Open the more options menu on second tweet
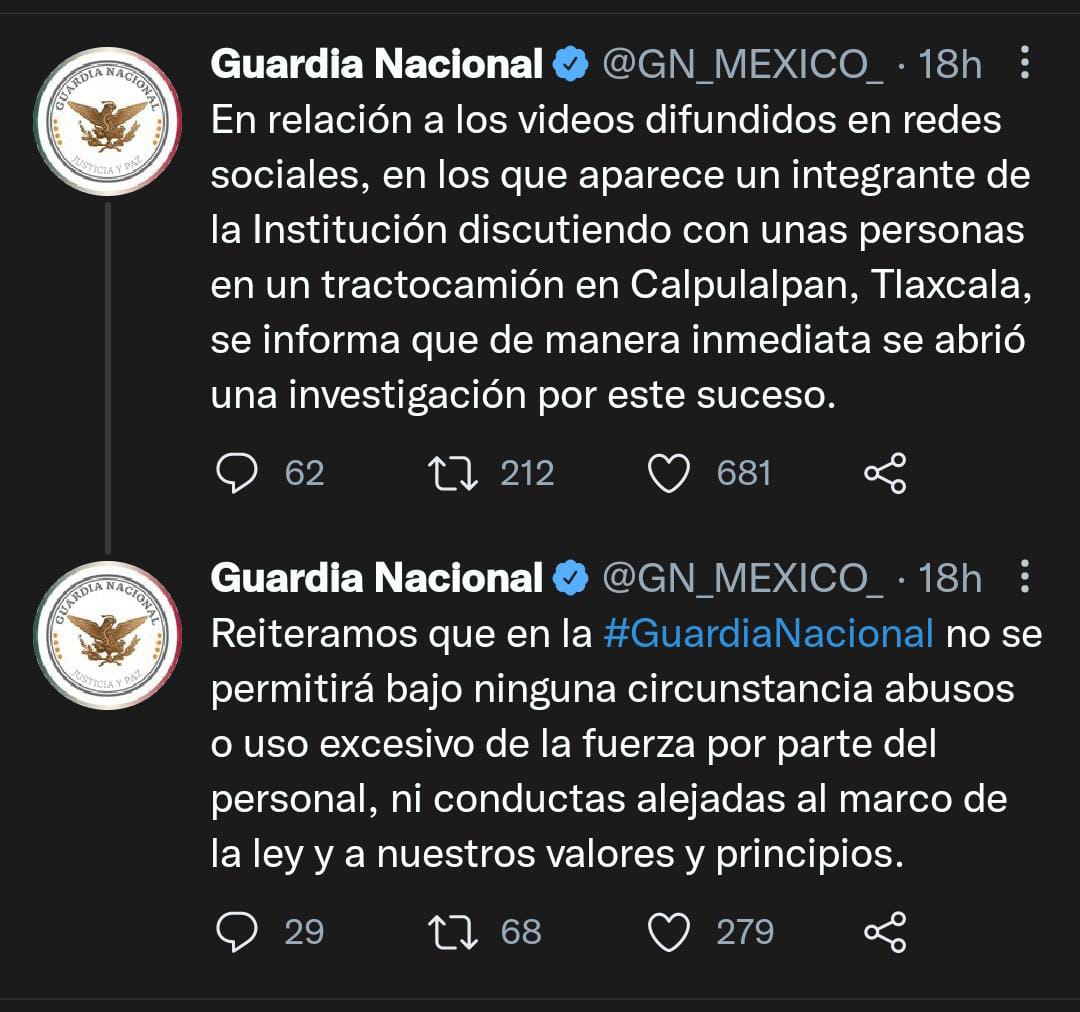The height and width of the screenshot is (1012, 1080). click(1024, 577)
